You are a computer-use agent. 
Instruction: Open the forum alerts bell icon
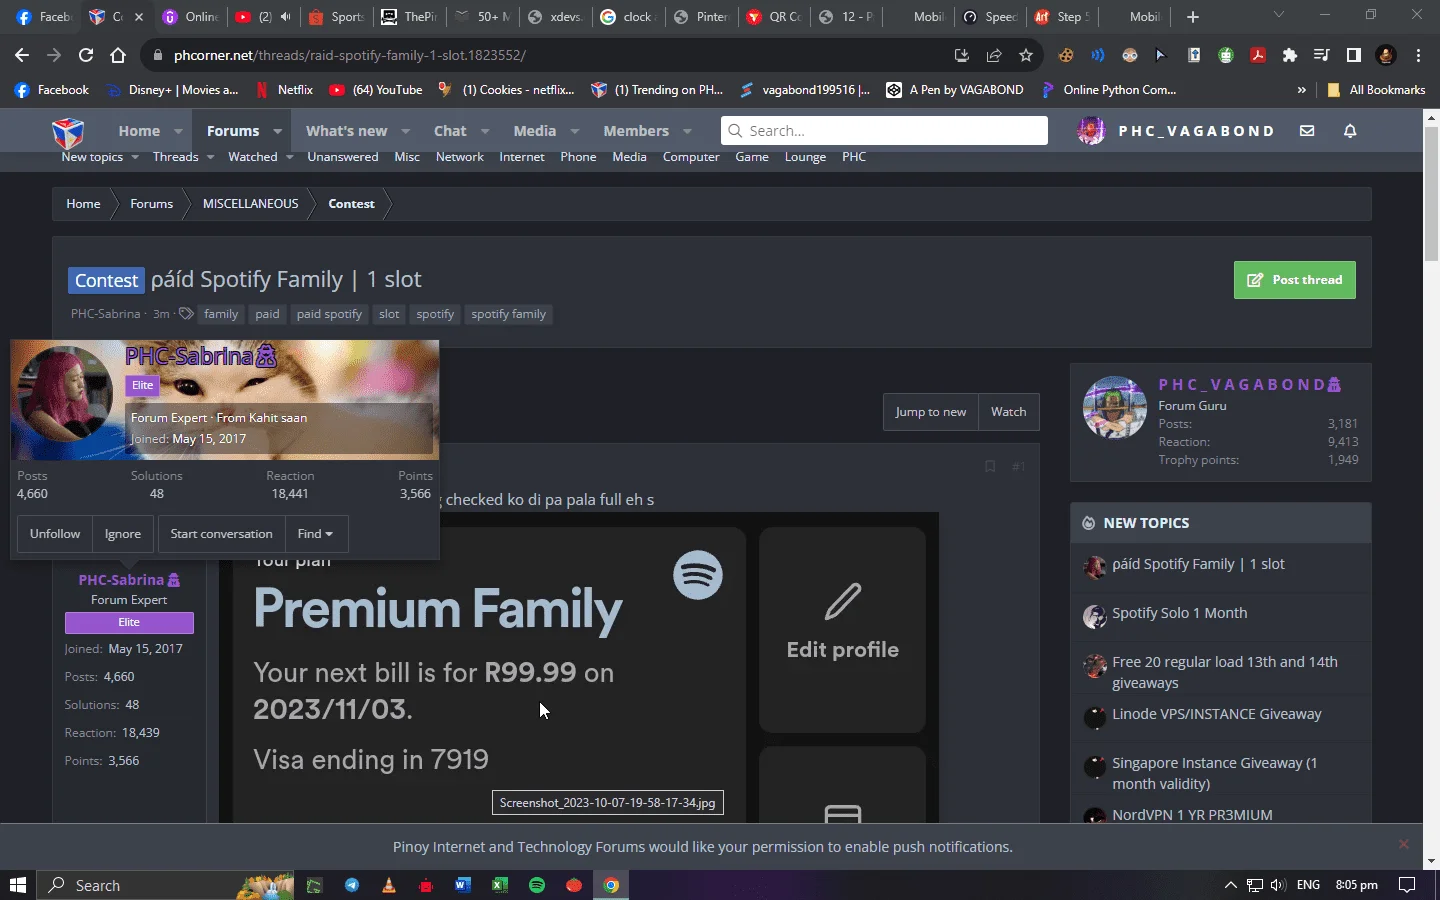pyautogui.click(x=1350, y=131)
